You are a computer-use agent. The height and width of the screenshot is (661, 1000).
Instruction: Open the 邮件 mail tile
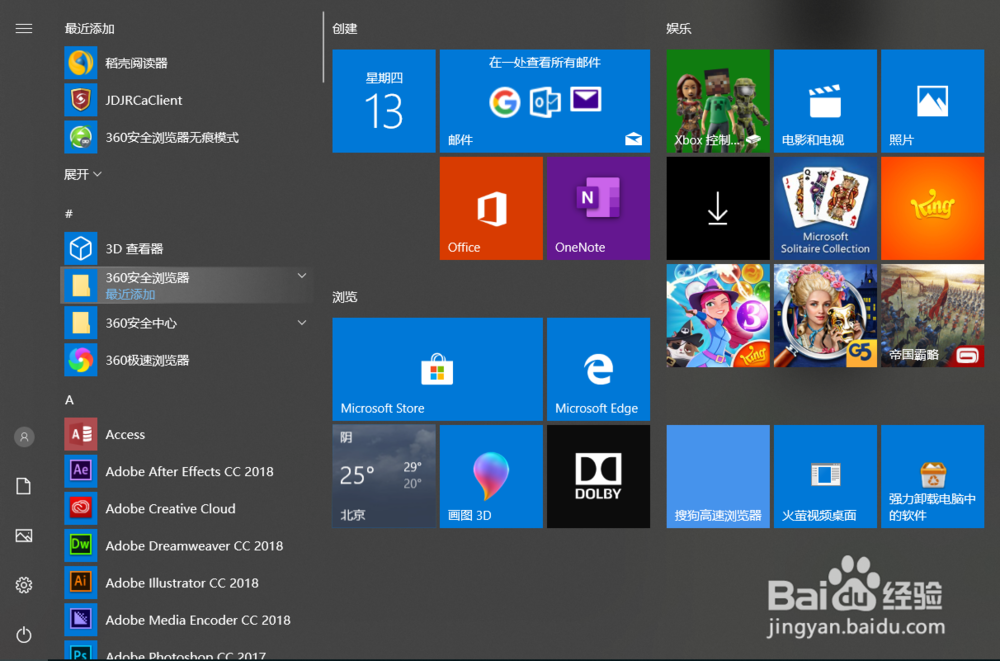(545, 101)
